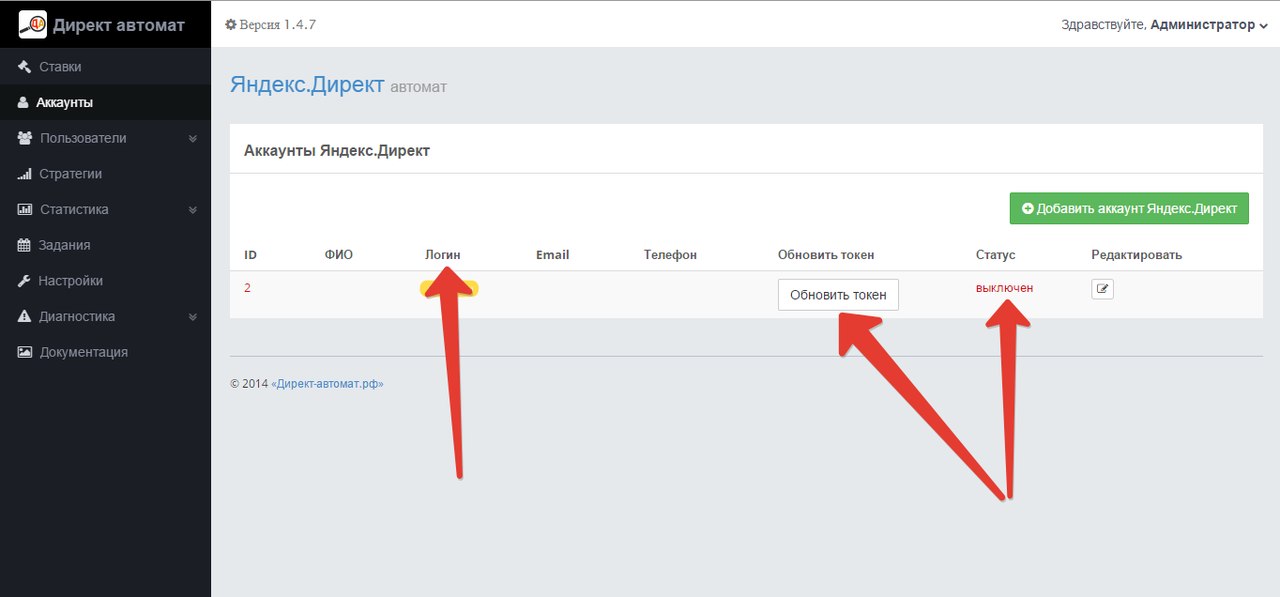Open the «Директ-автомат.рф» footer link
Image resolution: width=1280 pixels, height=597 pixels.
pos(327,383)
